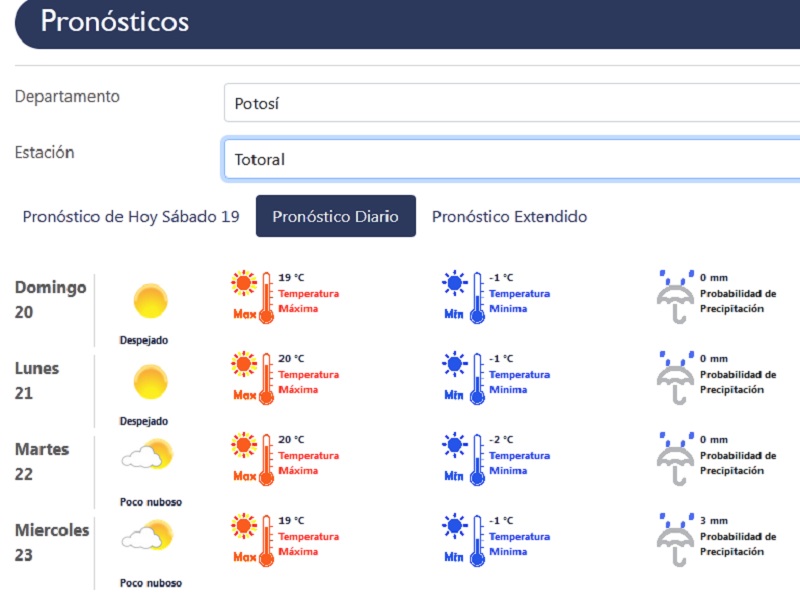Image resolution: width=800 pixels, height=600 pixels.
Task: Click Lunes' min temperature thermometer icon
Action: click(x=464, y=377)
